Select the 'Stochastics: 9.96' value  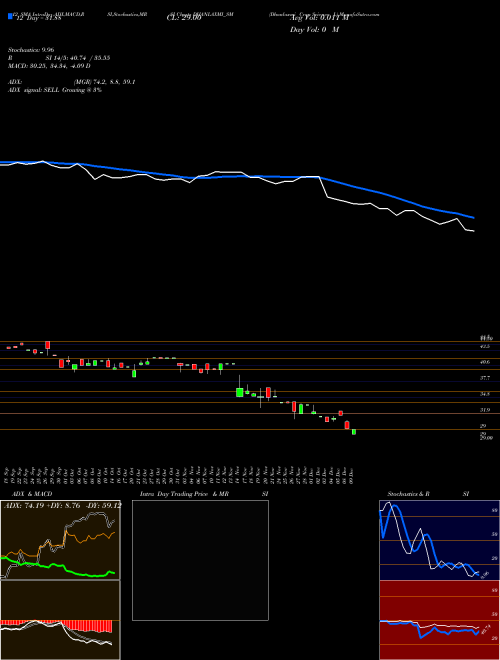click(31, 50)
